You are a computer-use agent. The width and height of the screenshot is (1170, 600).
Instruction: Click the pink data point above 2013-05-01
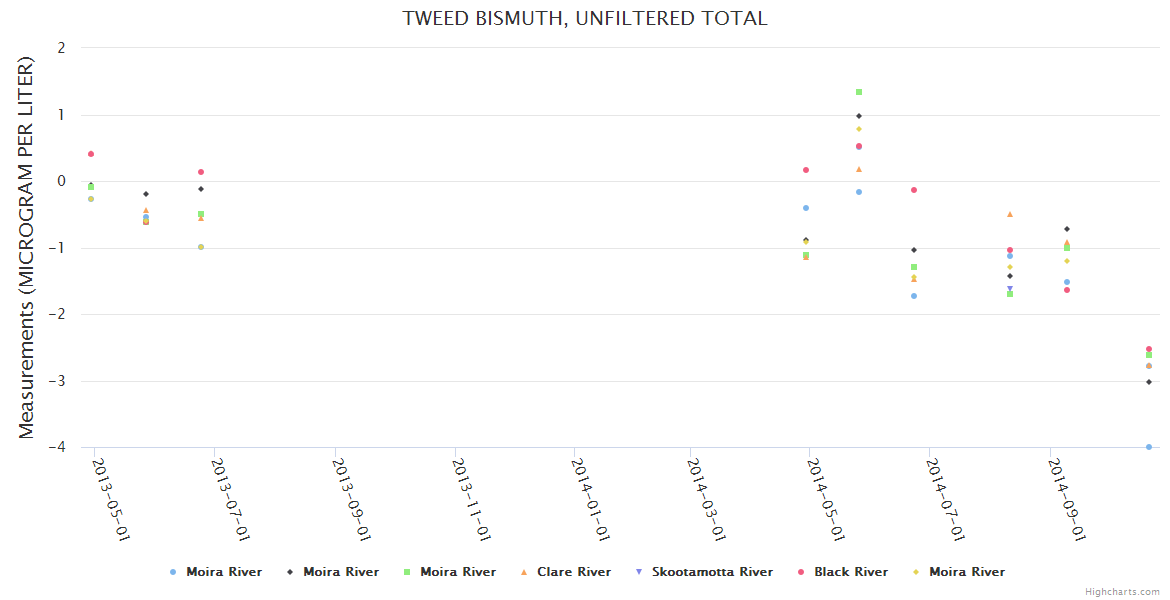point(91,154)
